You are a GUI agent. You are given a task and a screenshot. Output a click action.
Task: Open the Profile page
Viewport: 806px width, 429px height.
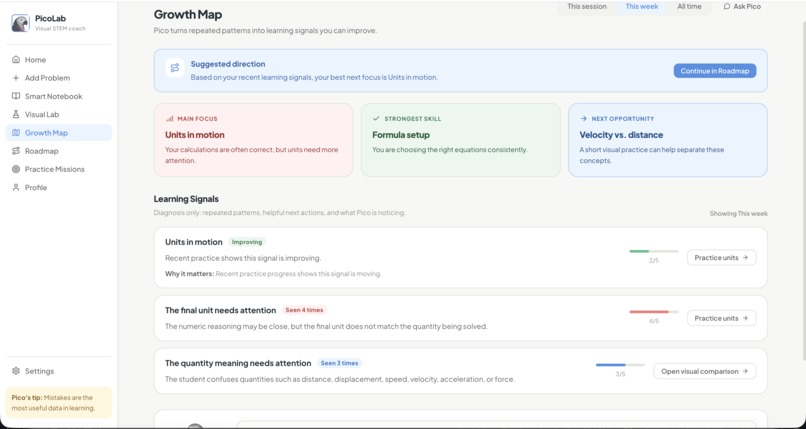(59, 188)
